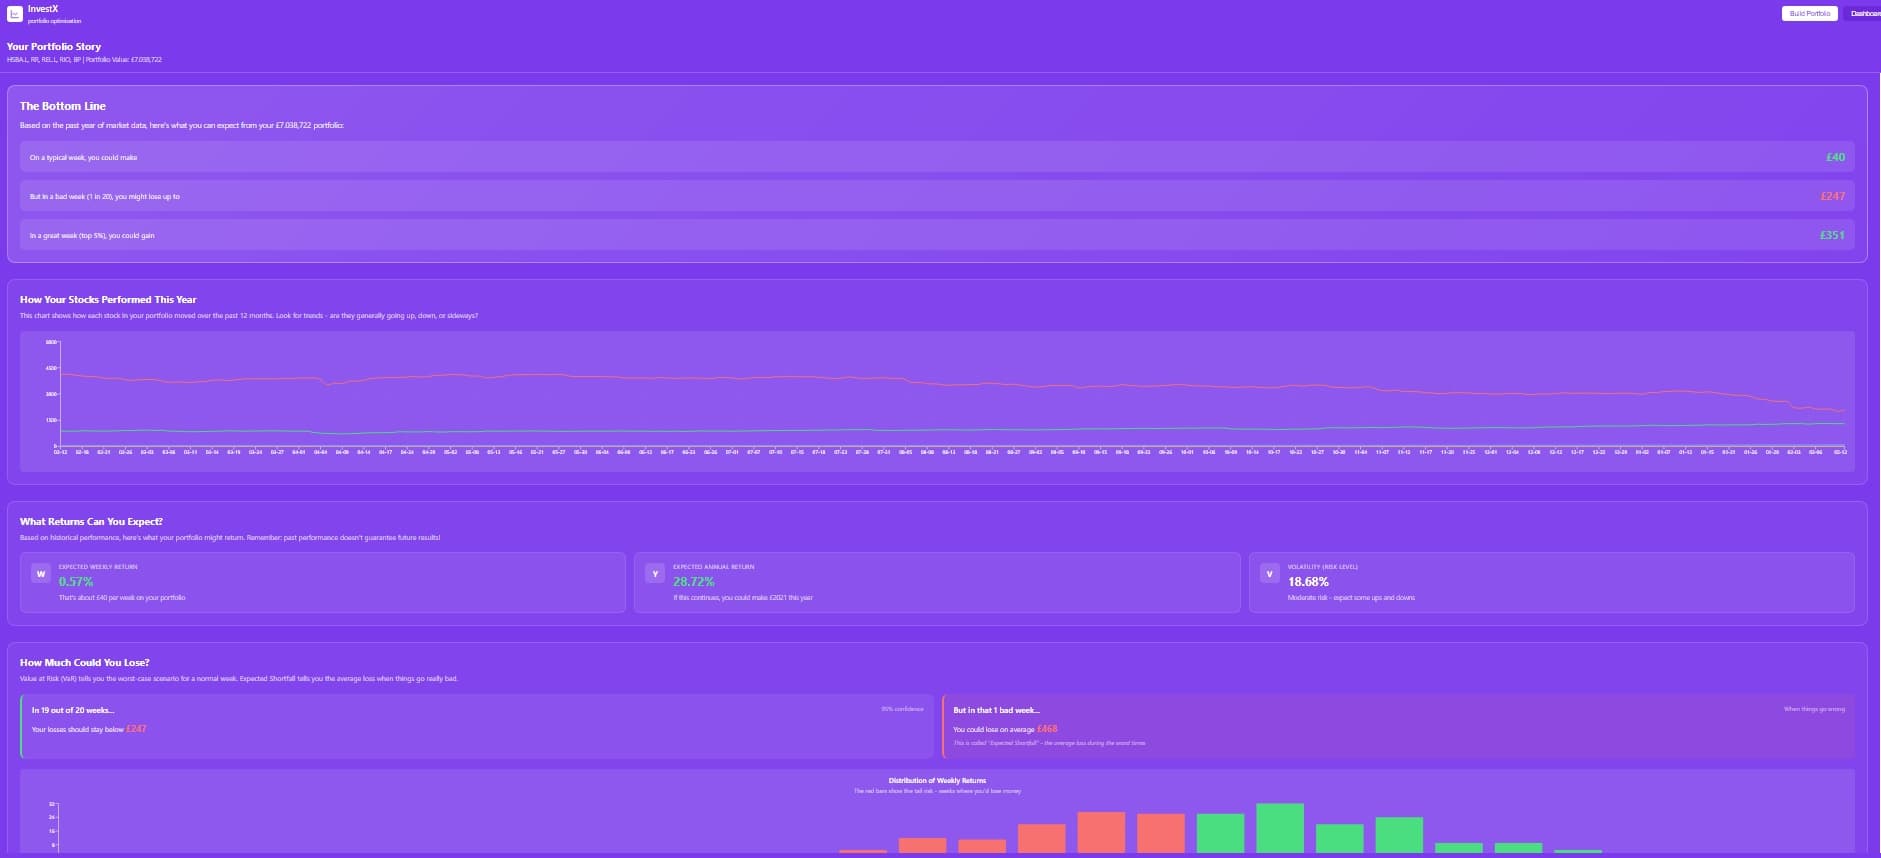The width and height of the screenshot is (1881, 858).
Task: Click the Expected Annual Return 28.72% value
Action: [x=693, y=582]
